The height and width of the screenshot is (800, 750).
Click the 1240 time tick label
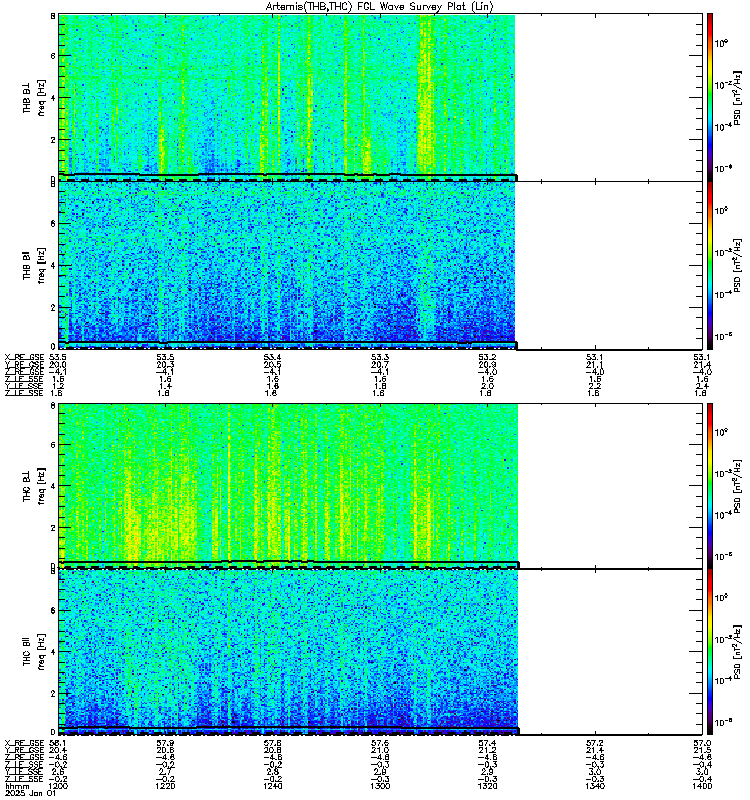pyautogui.click(x=272, y=786)
